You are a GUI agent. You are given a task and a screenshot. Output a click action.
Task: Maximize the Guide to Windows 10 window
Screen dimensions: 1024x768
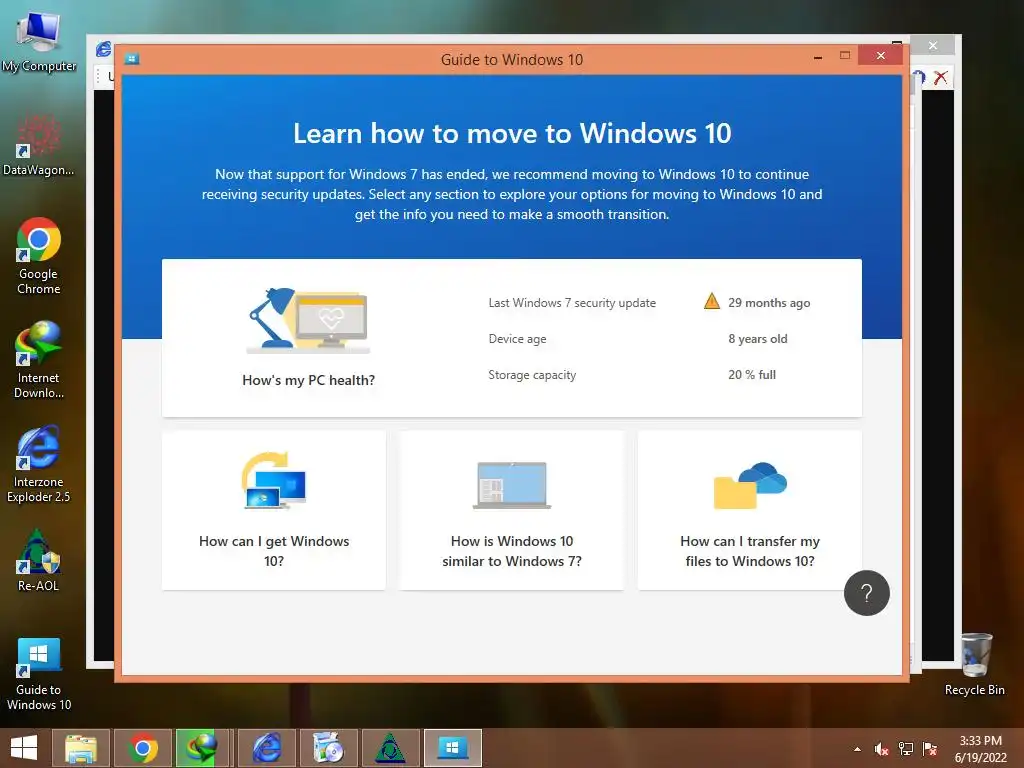tap(844, 56)
